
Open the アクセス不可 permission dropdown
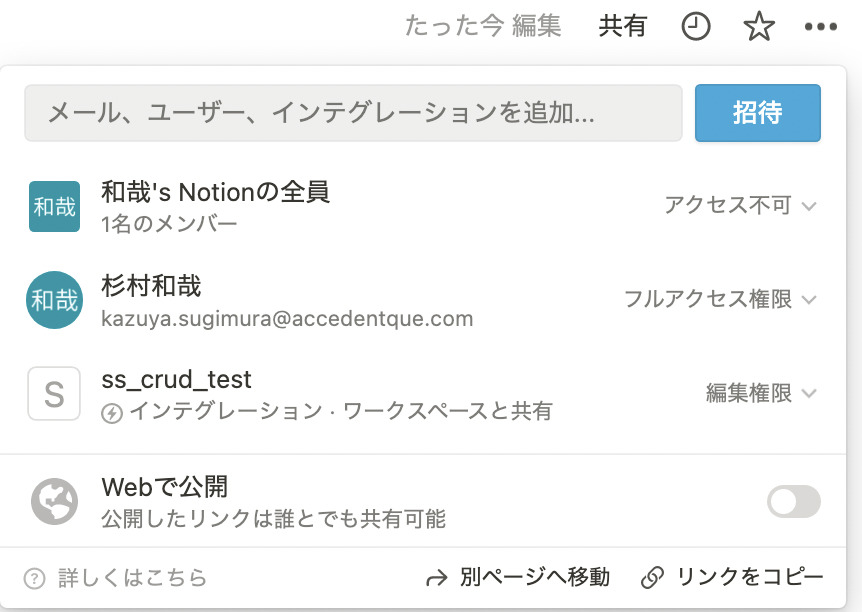pyautogui.click(x=740, y=206)
